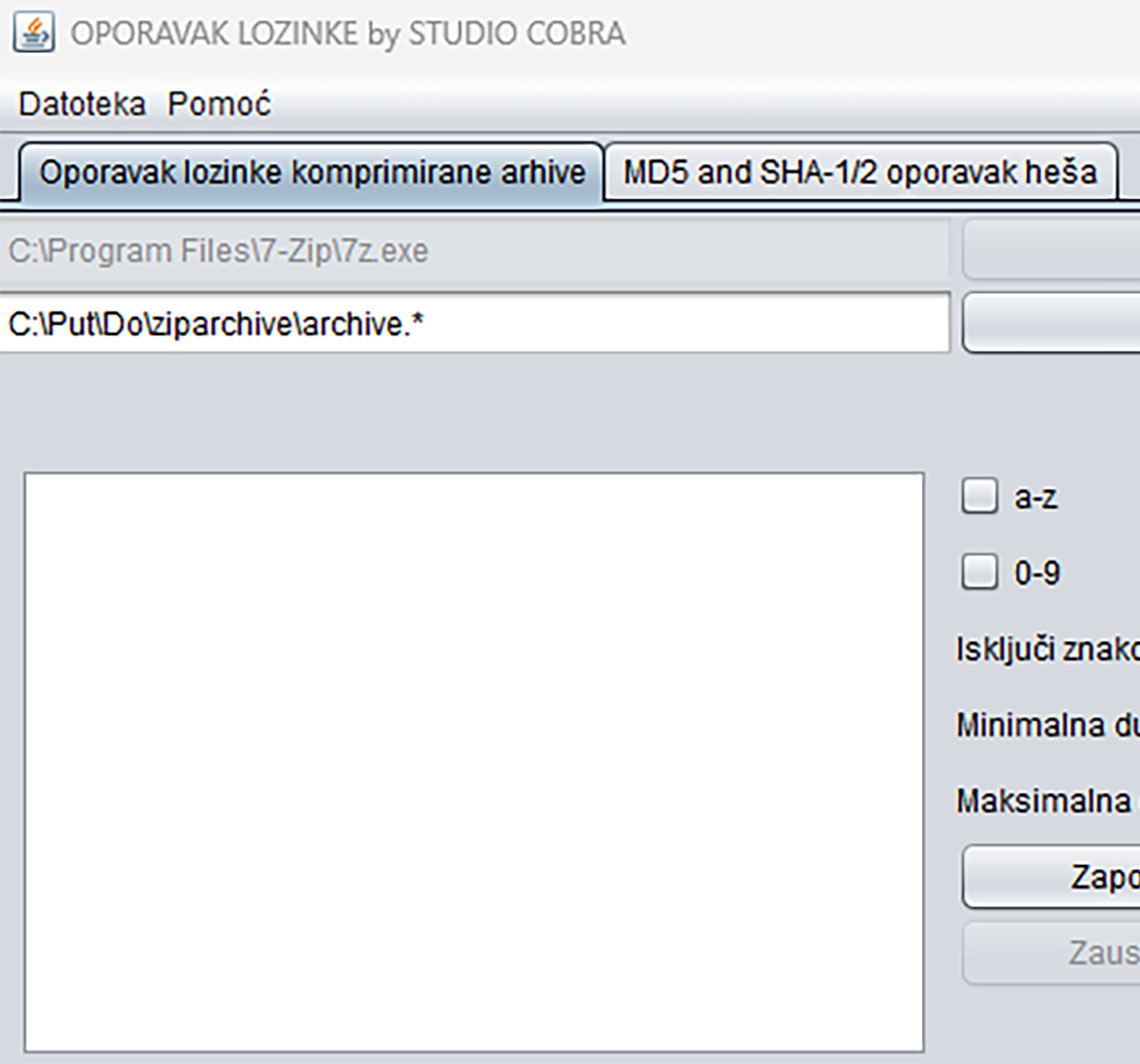
Task: Click inside the large white output area
Action: click(x=474, y=760)
